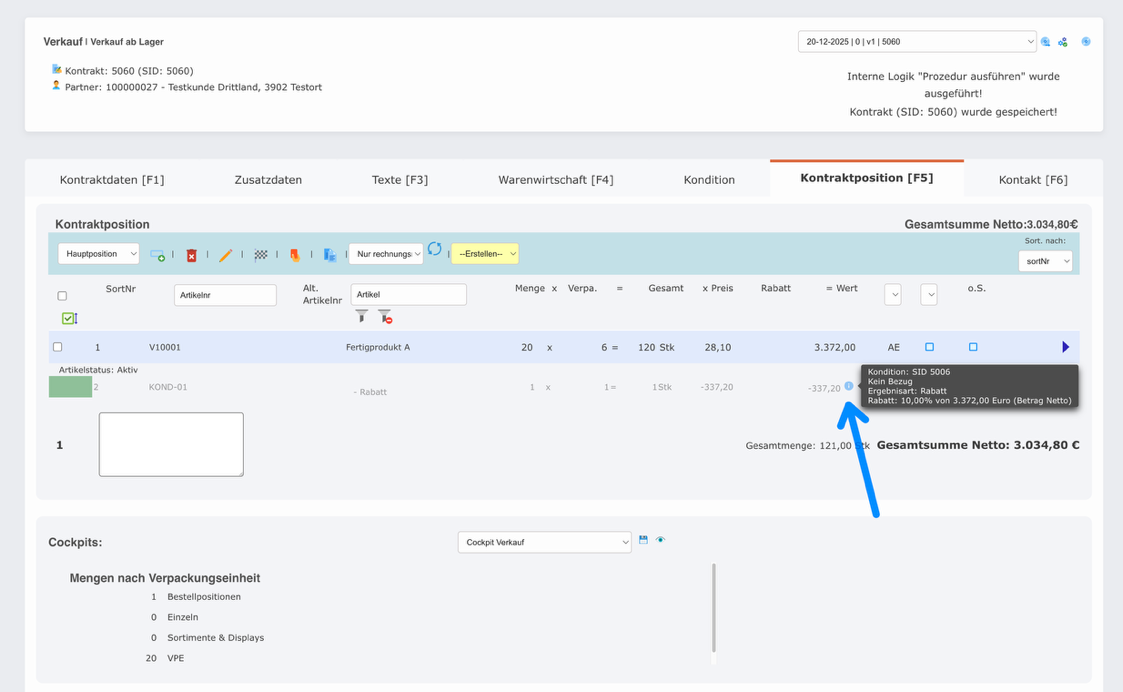
Task: Open the '--Erstellen--' dropdown
Action: pyautogui.click(x=485, y=254)
